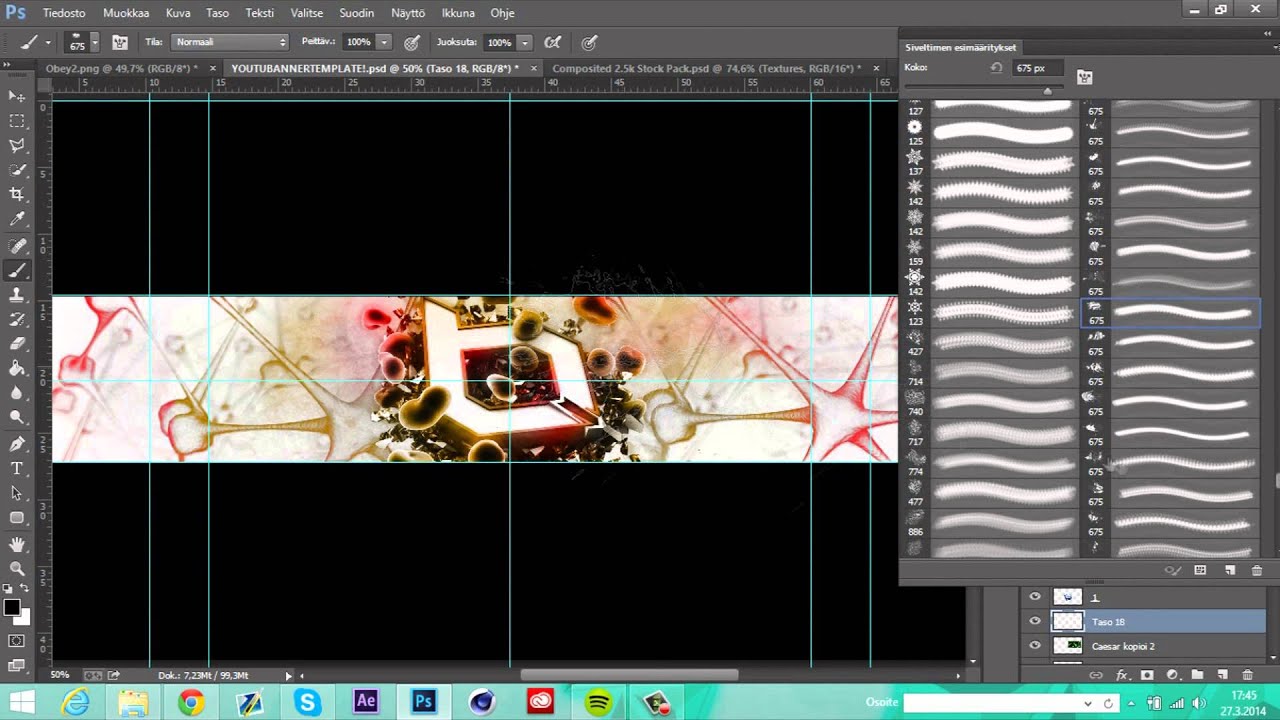The width and height of the screenshot is (1280, 720).
Task: Open tool preset picker arrow
Action: 47,42
